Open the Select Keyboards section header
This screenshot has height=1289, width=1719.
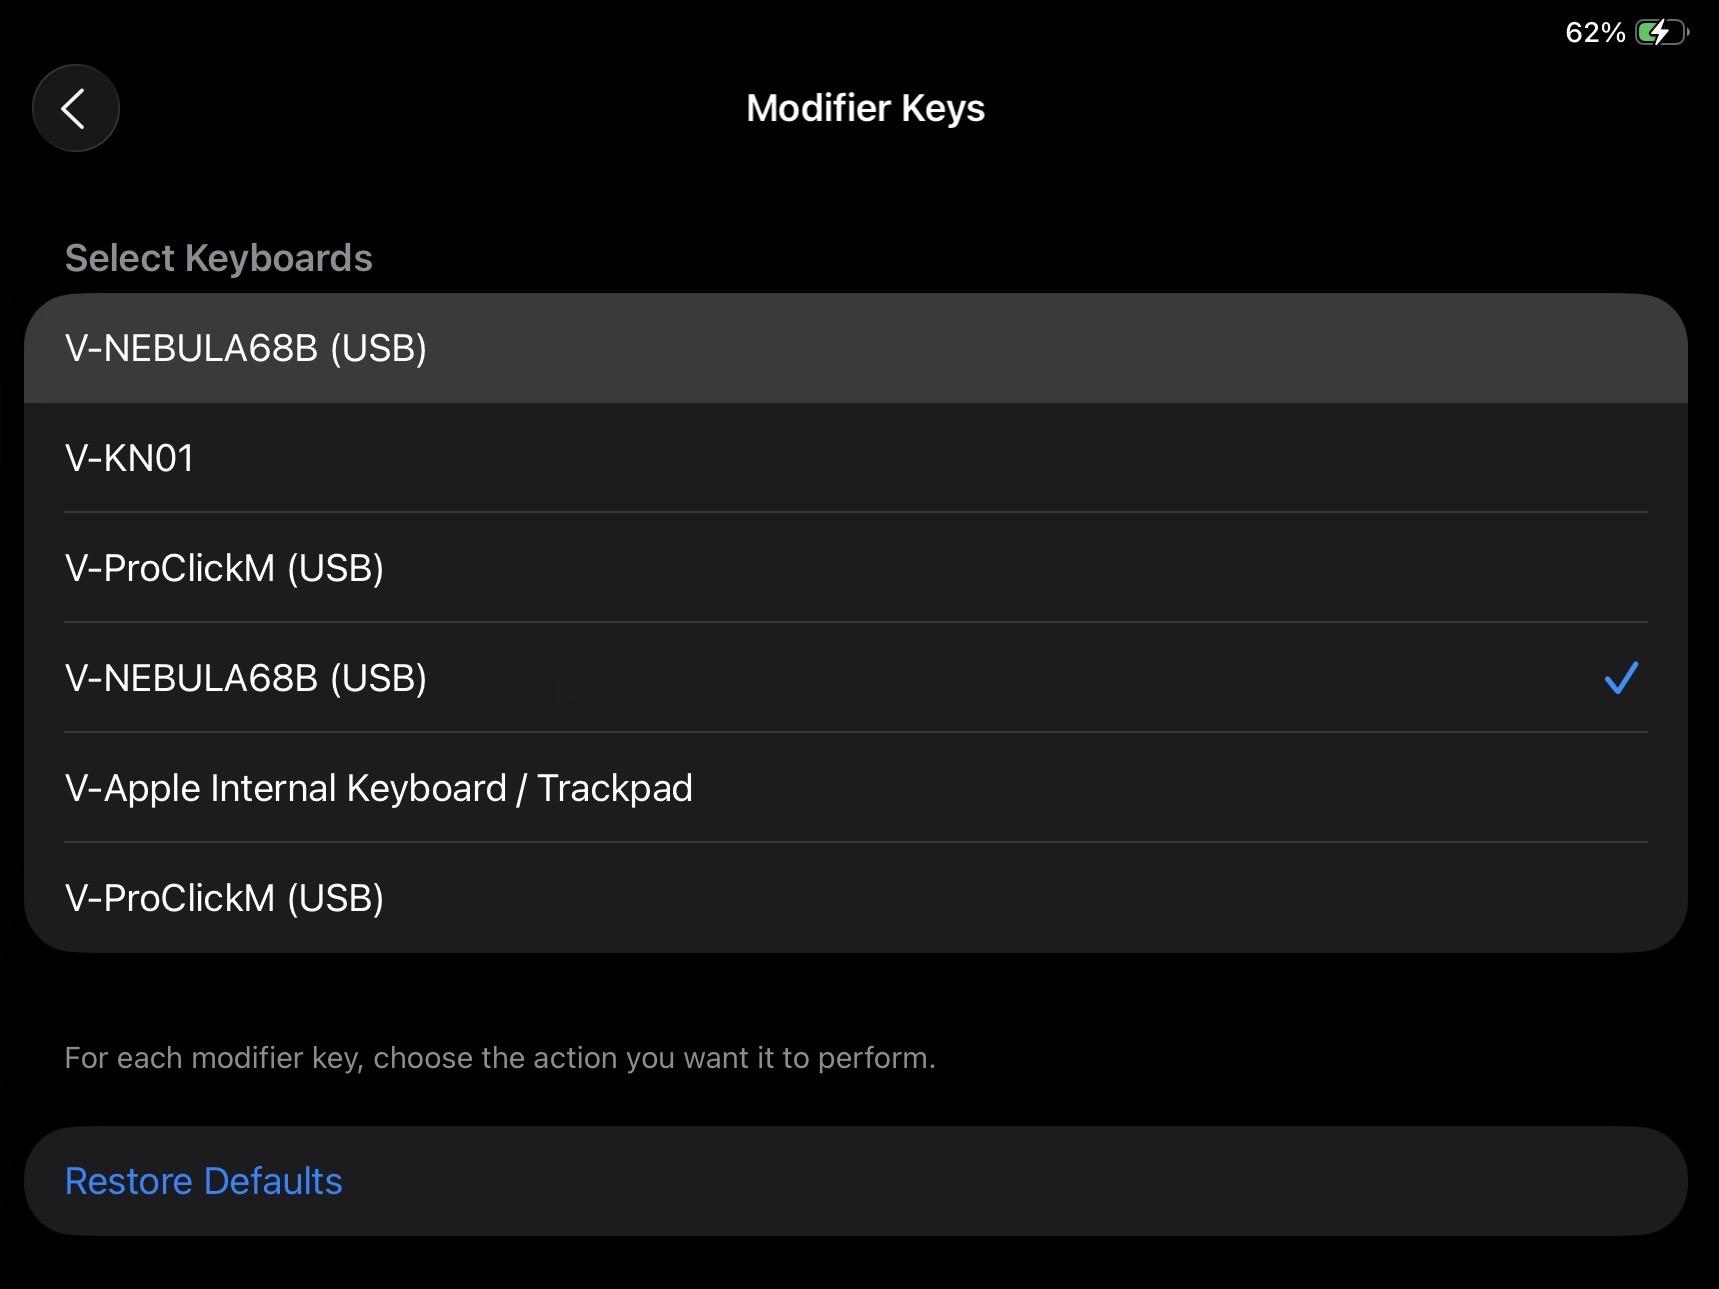tap(218, 257)
